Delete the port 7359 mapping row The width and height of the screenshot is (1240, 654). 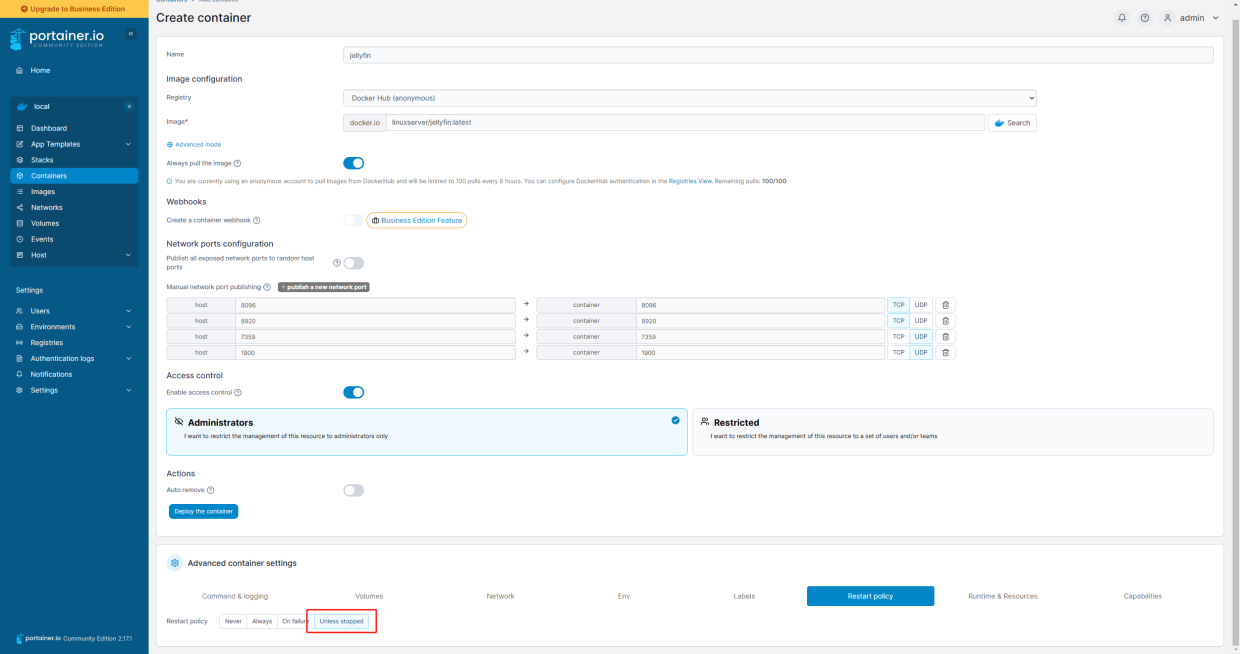pos(946,337)
